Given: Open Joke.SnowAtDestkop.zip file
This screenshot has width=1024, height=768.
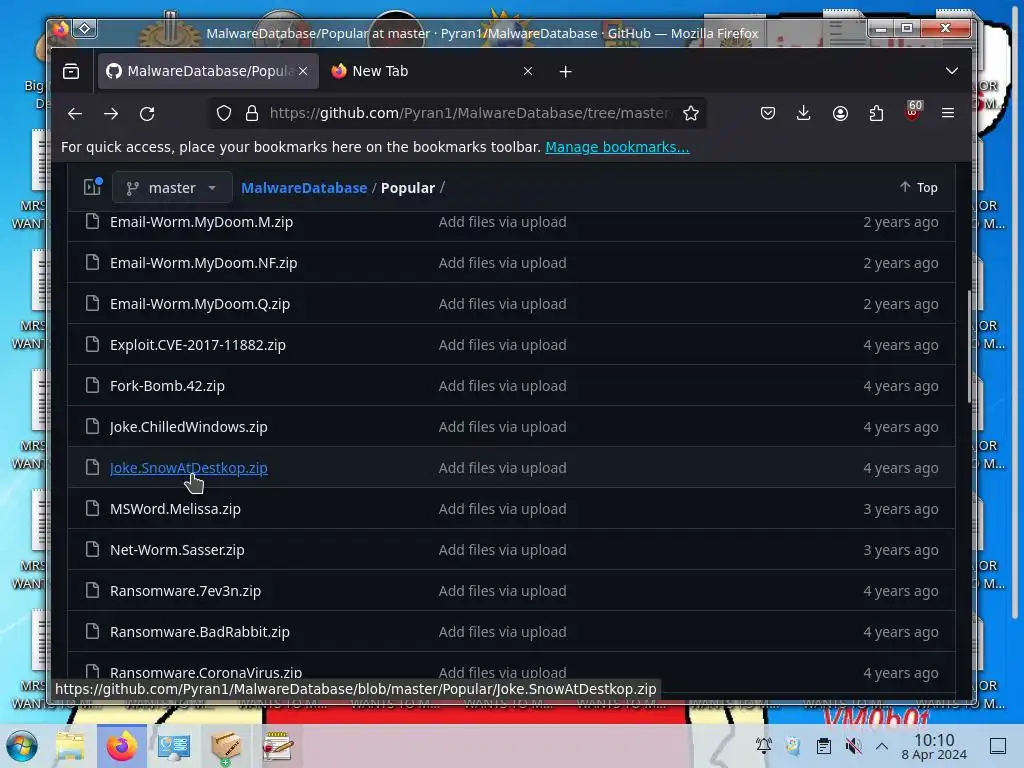Looking at the screenshot, I should [x=189, y=468].
